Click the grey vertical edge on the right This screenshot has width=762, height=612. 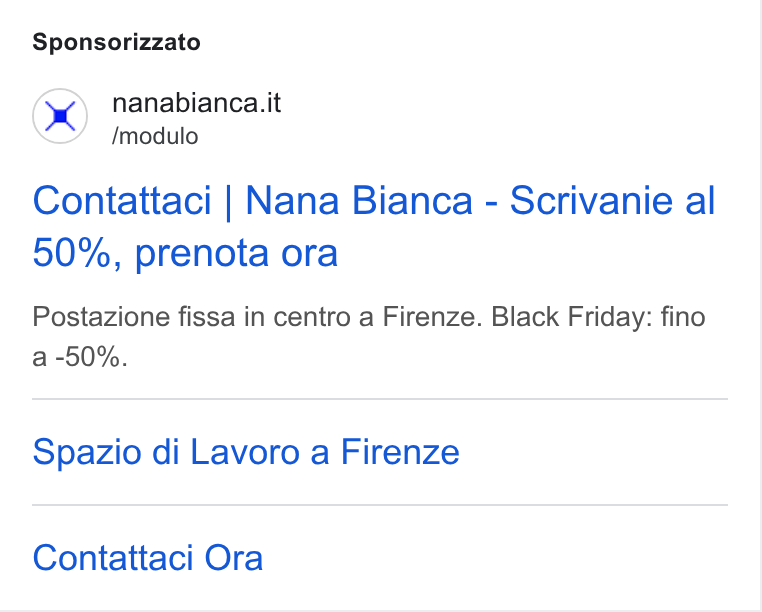760,306
